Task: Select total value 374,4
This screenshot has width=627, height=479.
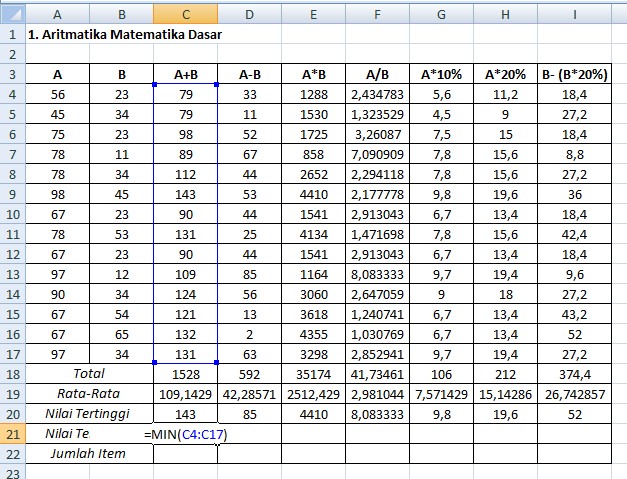Action: tap(575, 374)
